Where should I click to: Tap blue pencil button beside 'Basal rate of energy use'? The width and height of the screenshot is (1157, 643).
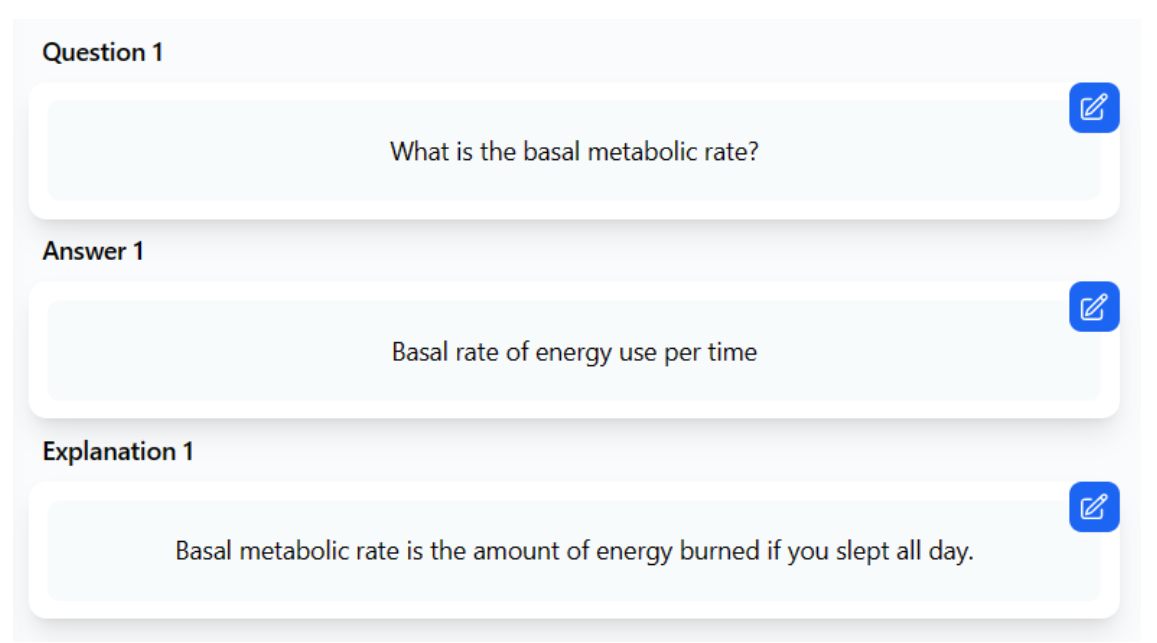(1094, 306)
